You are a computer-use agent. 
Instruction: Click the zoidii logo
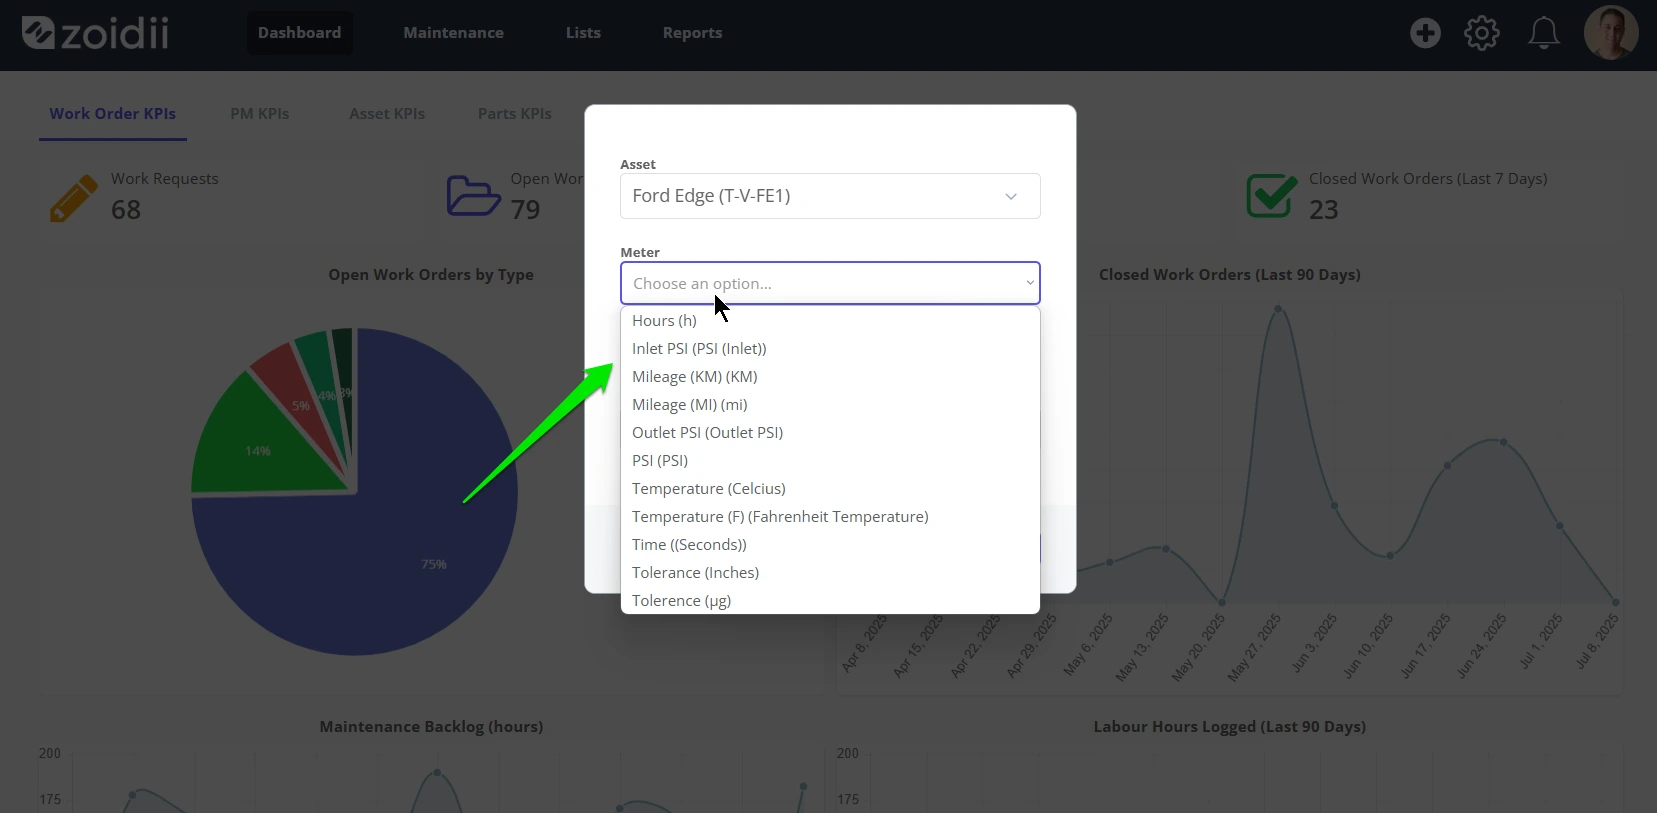coord(96,33)
